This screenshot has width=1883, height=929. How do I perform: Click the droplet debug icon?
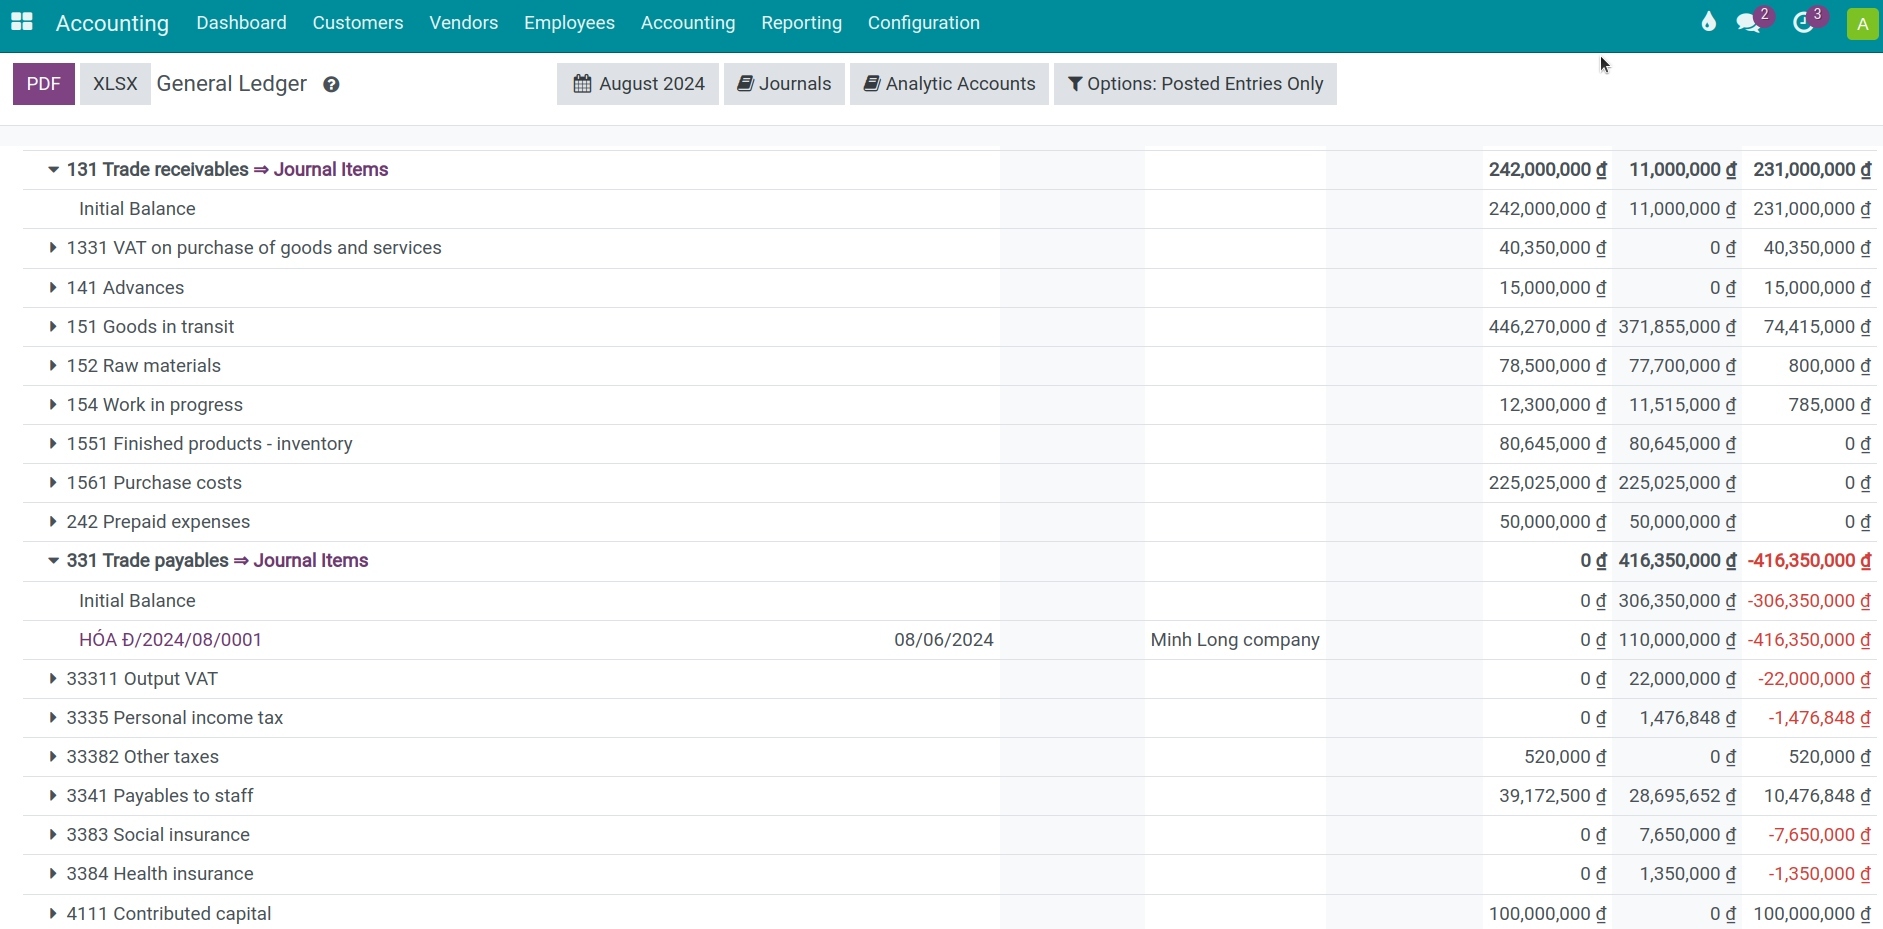(1709, 22)
